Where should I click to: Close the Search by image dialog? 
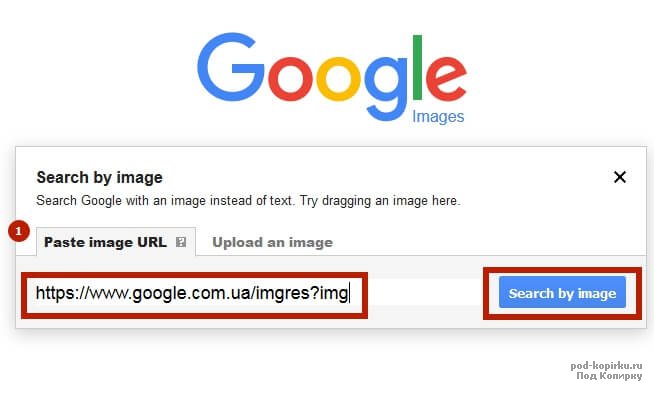tap(620, 177)
